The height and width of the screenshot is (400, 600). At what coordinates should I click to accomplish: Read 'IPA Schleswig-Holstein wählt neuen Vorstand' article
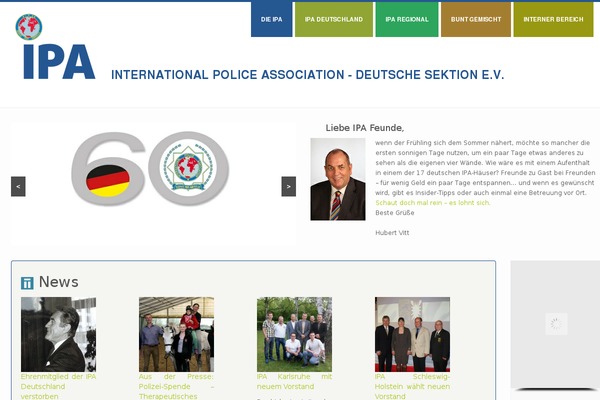(412, 387)
